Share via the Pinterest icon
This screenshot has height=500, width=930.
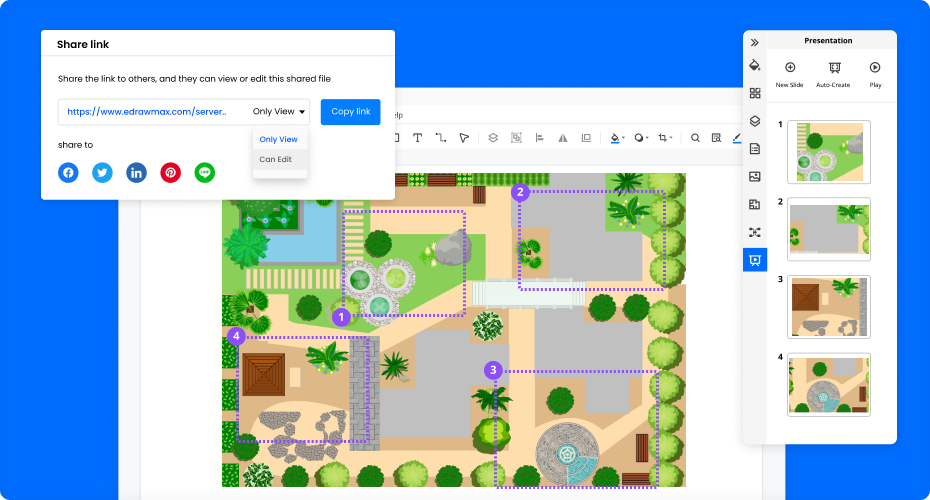pyautogui.click(x=171, y=172)
